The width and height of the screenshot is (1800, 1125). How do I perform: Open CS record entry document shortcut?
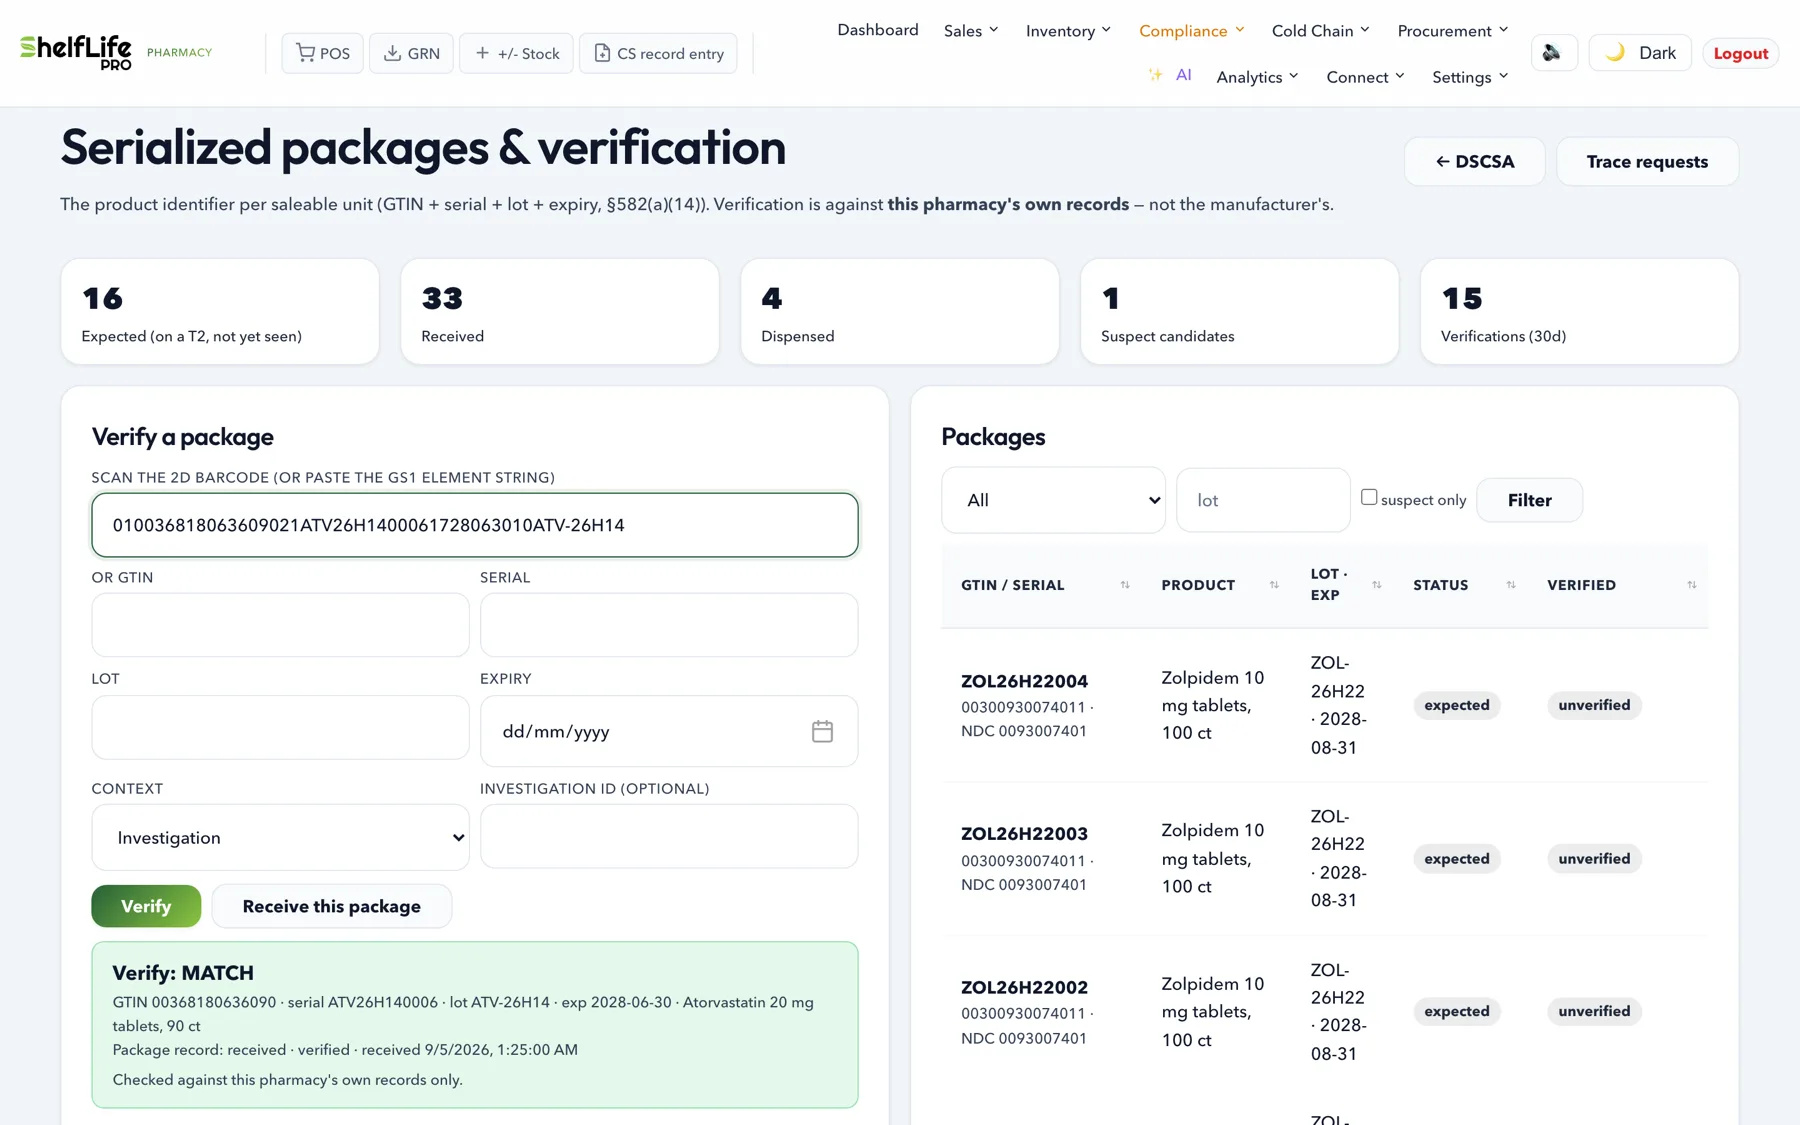[x=658, y=53]
